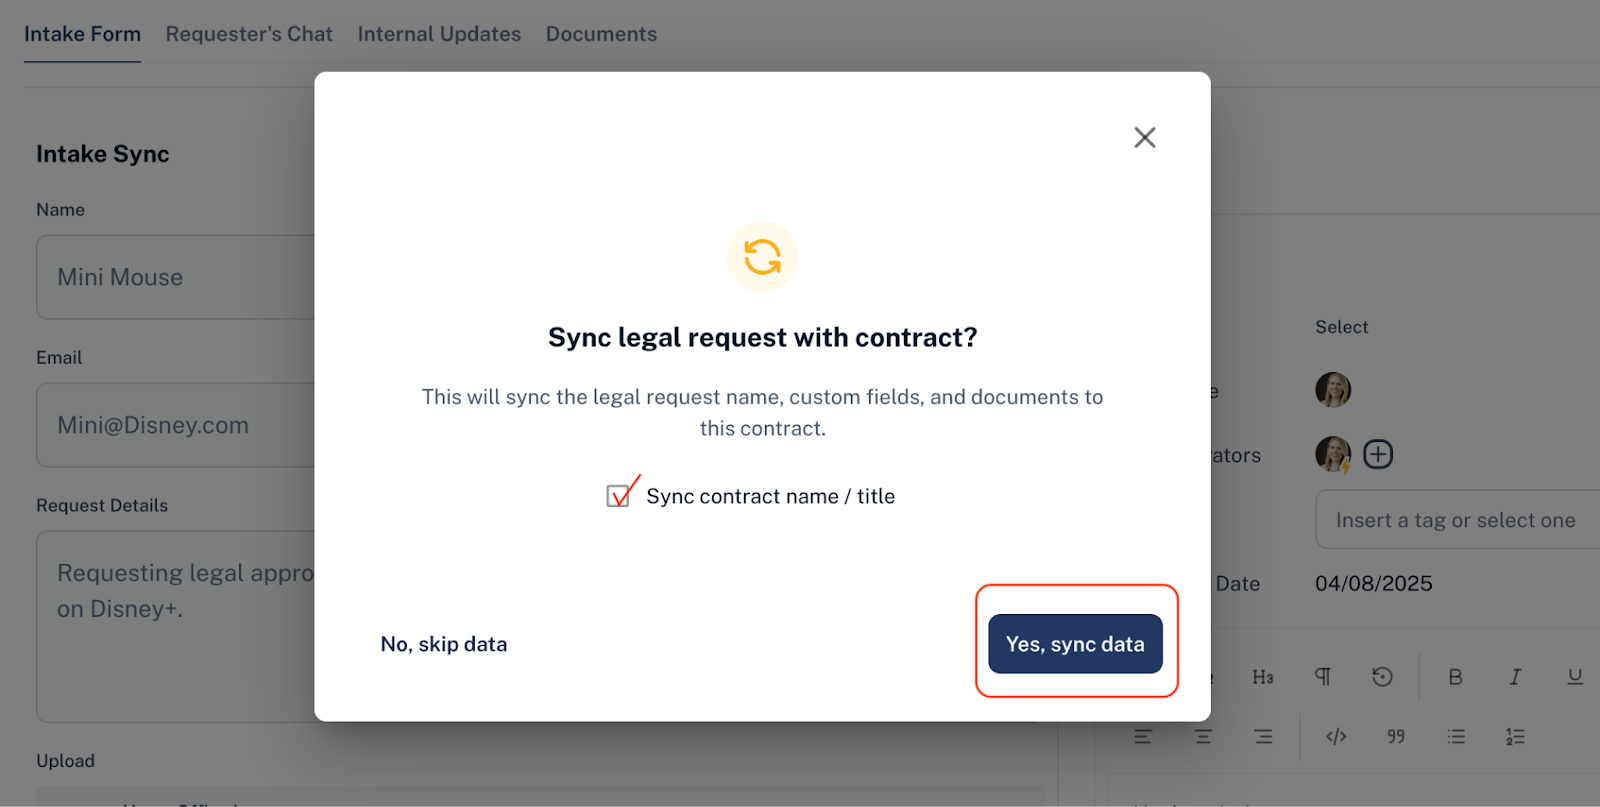1600x807 pixels.
Task: Select the H3 heading icon
Action: tap(1263, 677)
